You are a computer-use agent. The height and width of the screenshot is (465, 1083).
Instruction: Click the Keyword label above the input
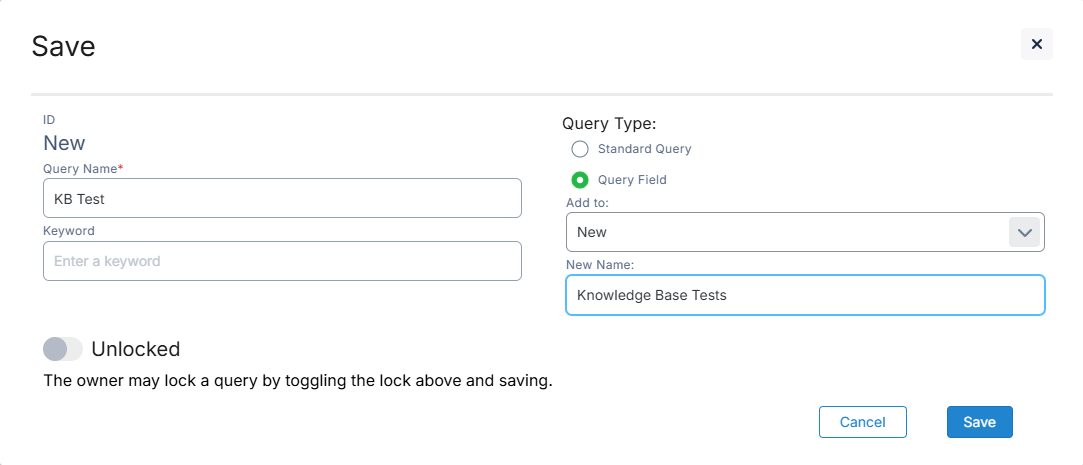click(x=69, y=231)
